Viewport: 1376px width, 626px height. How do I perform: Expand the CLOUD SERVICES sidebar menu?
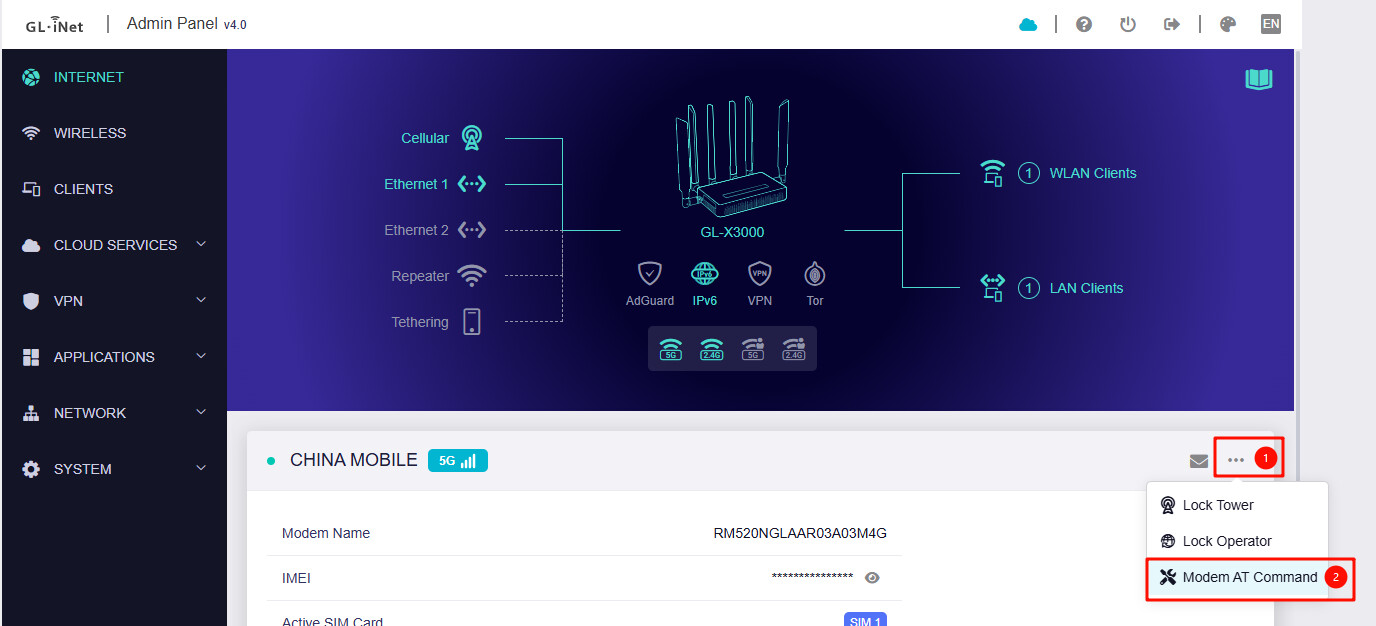(x=114, y=245)
